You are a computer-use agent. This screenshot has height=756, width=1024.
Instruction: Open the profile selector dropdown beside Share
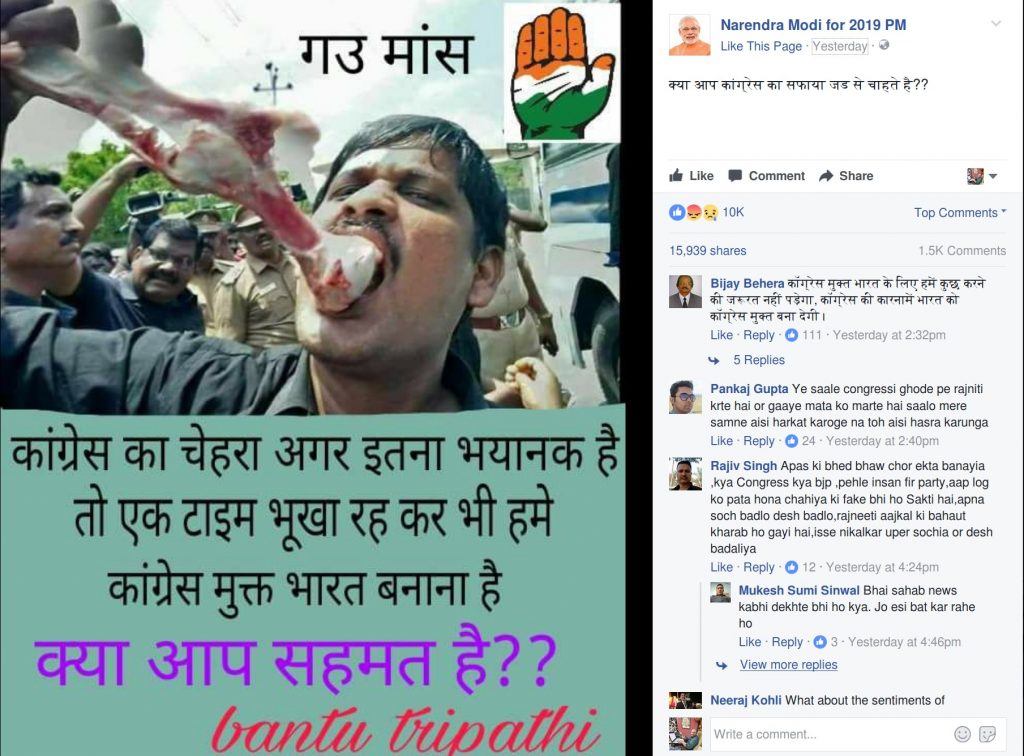click(x=982, y=176)
